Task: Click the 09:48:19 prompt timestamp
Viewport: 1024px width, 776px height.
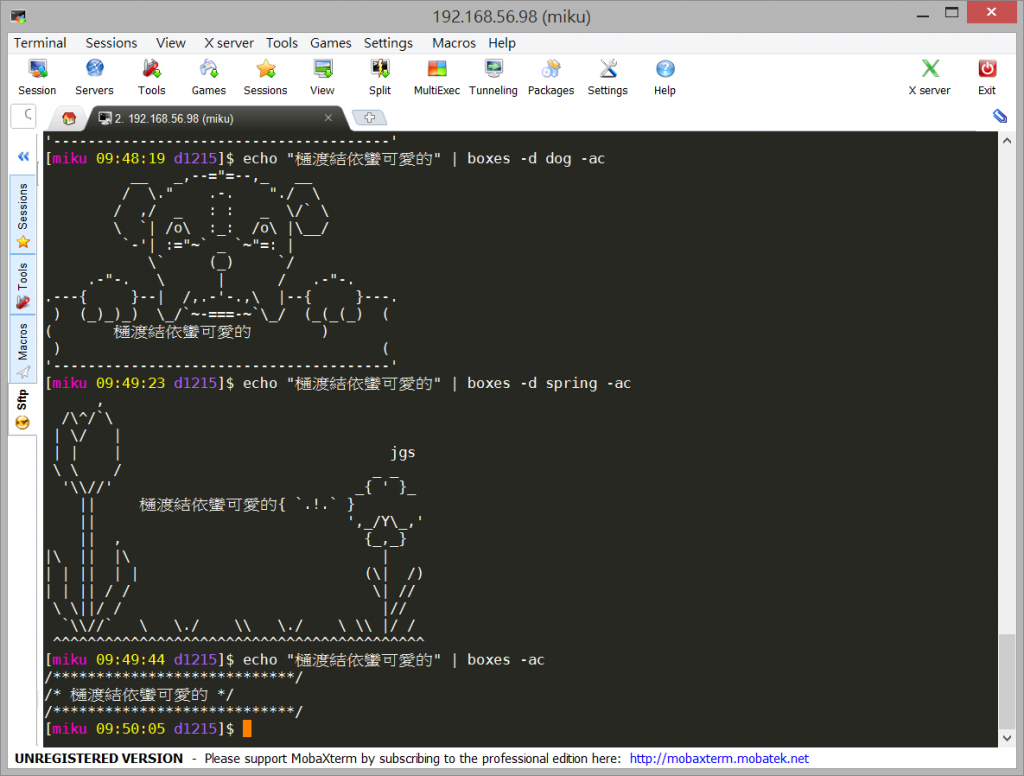Action: [x=131, y=159]
